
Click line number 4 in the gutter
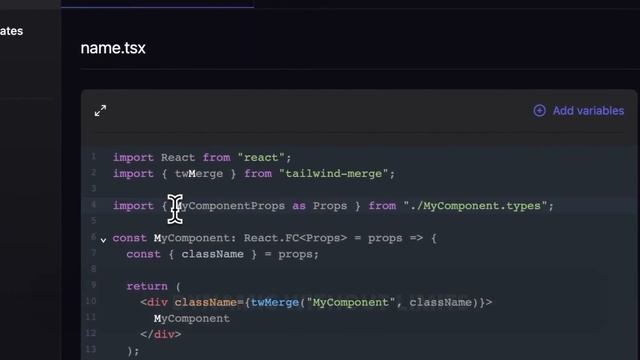93,204
